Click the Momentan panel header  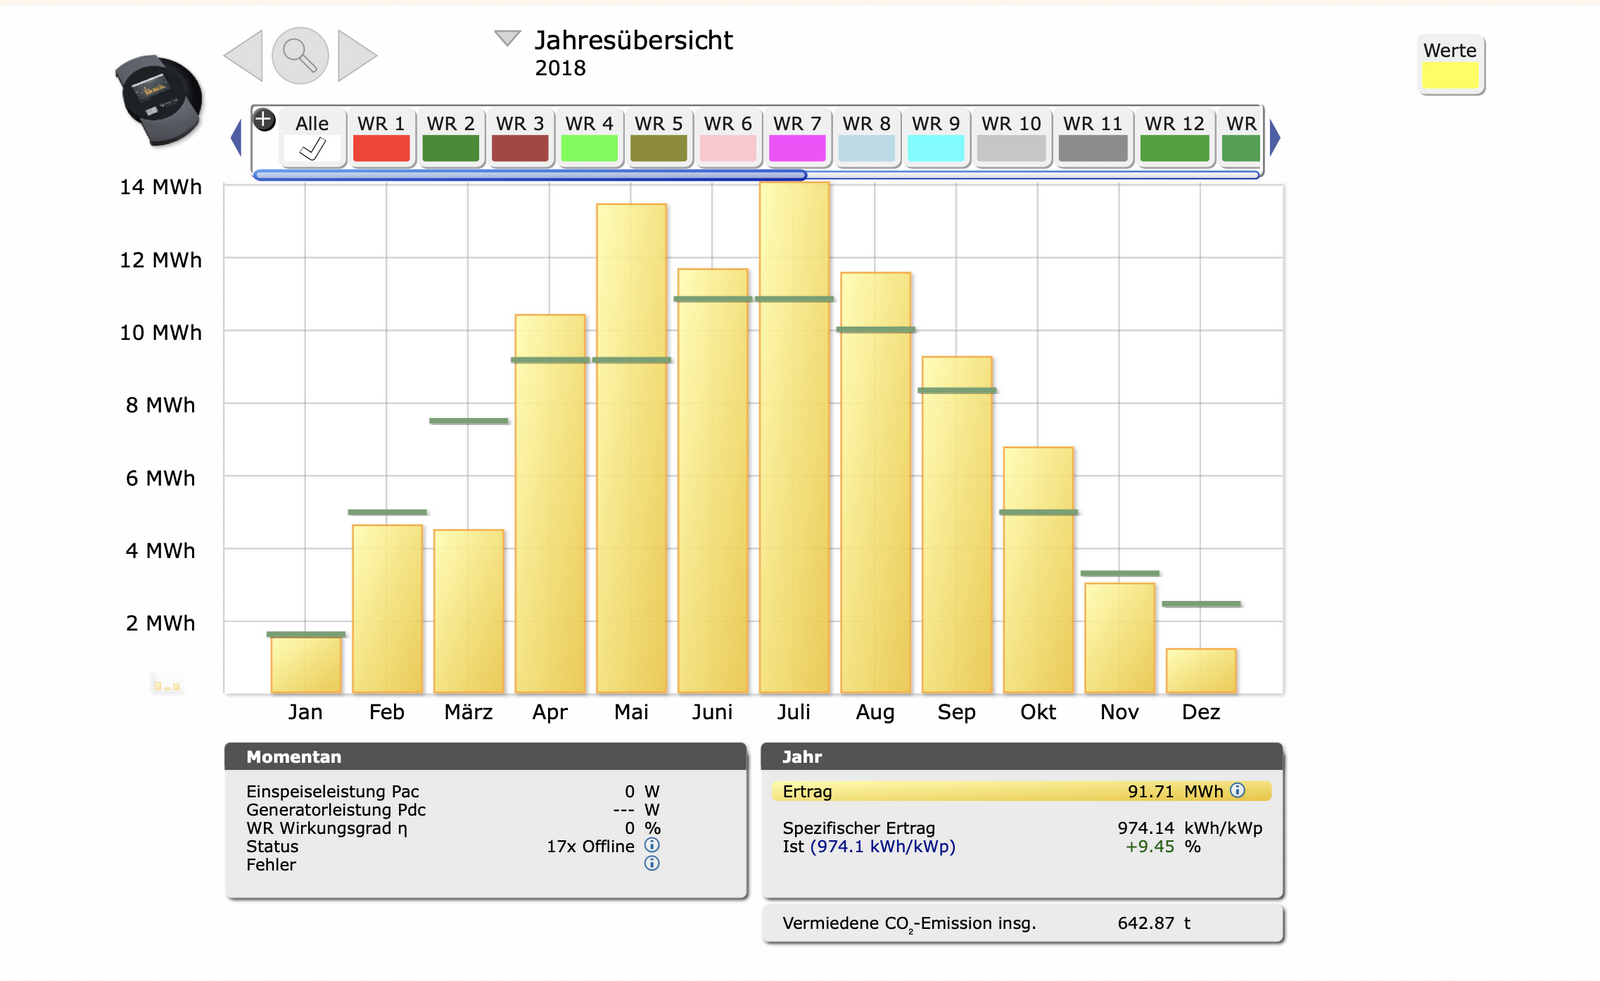coord(486,756)
